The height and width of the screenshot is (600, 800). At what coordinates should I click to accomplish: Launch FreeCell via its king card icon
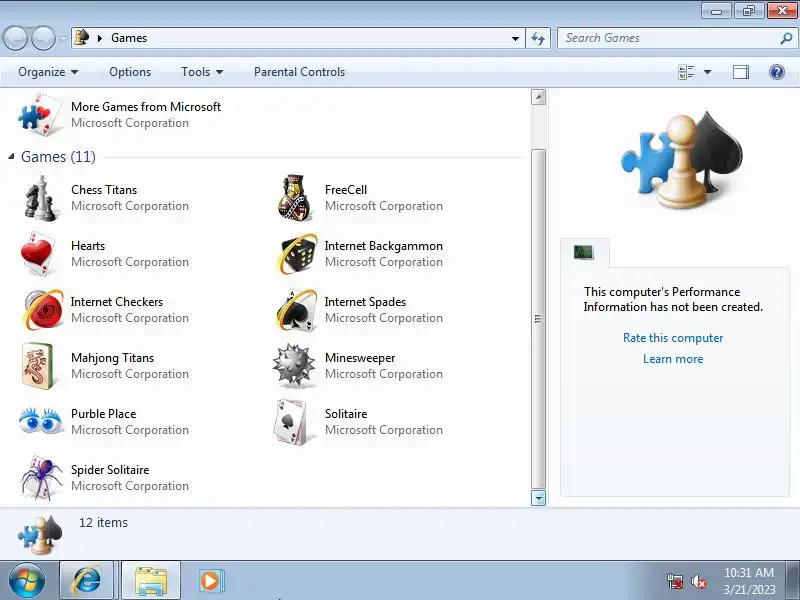pyautogui.click(x=294, y=198)
